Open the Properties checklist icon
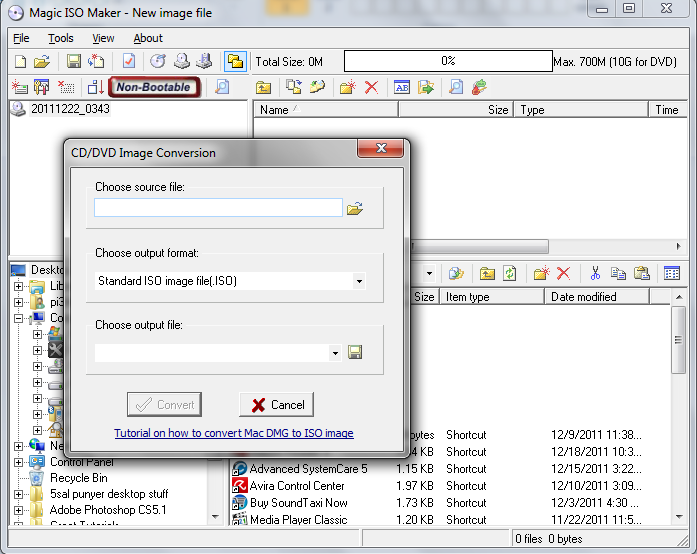The image size is (697, 554). 129,61
